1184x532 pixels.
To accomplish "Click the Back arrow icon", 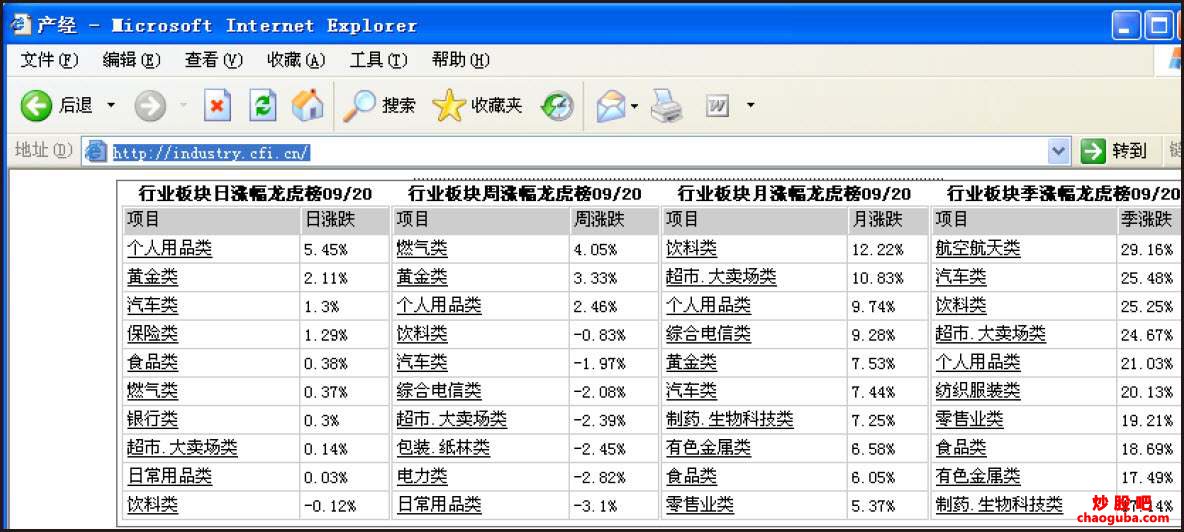I will coord(35,106).
